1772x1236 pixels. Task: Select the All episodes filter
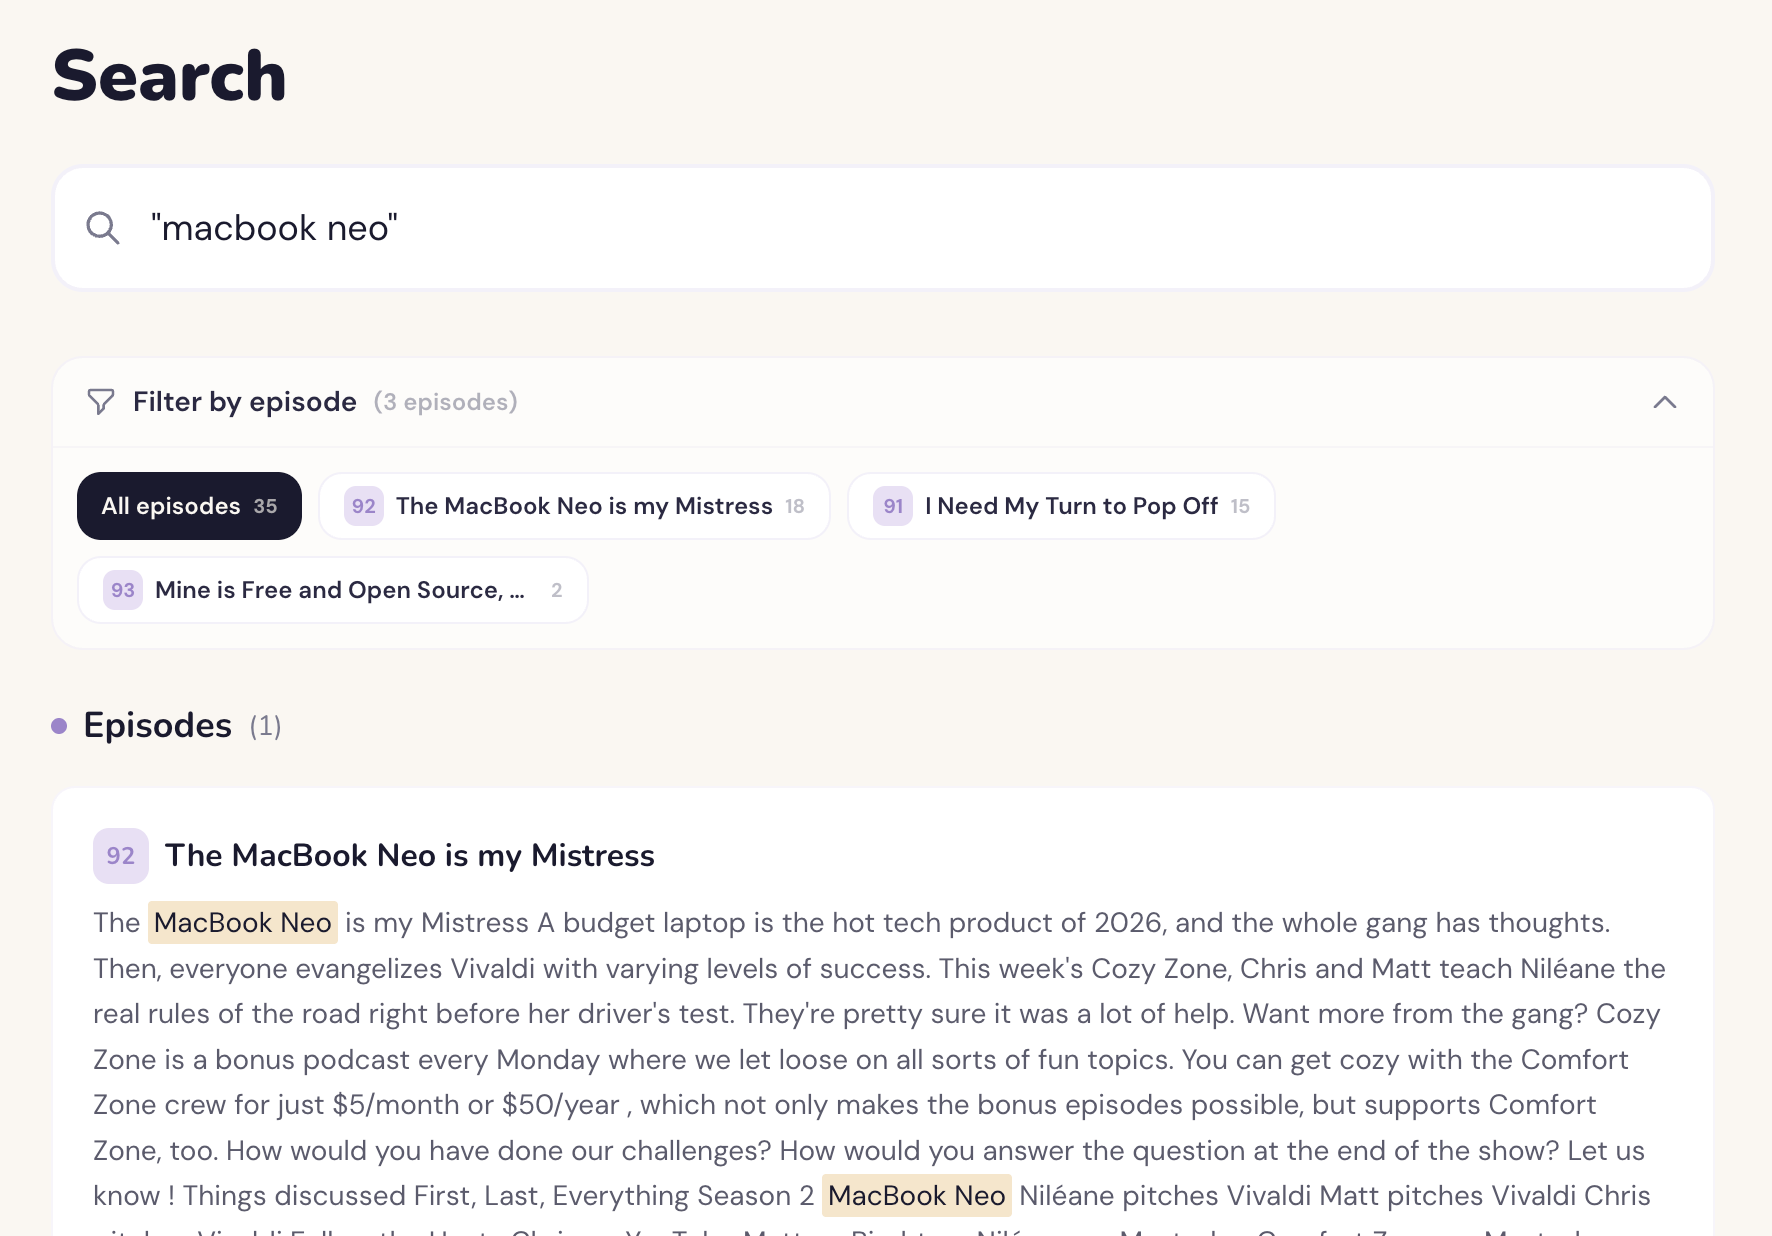pyautogui.click(x=189, y=506)
